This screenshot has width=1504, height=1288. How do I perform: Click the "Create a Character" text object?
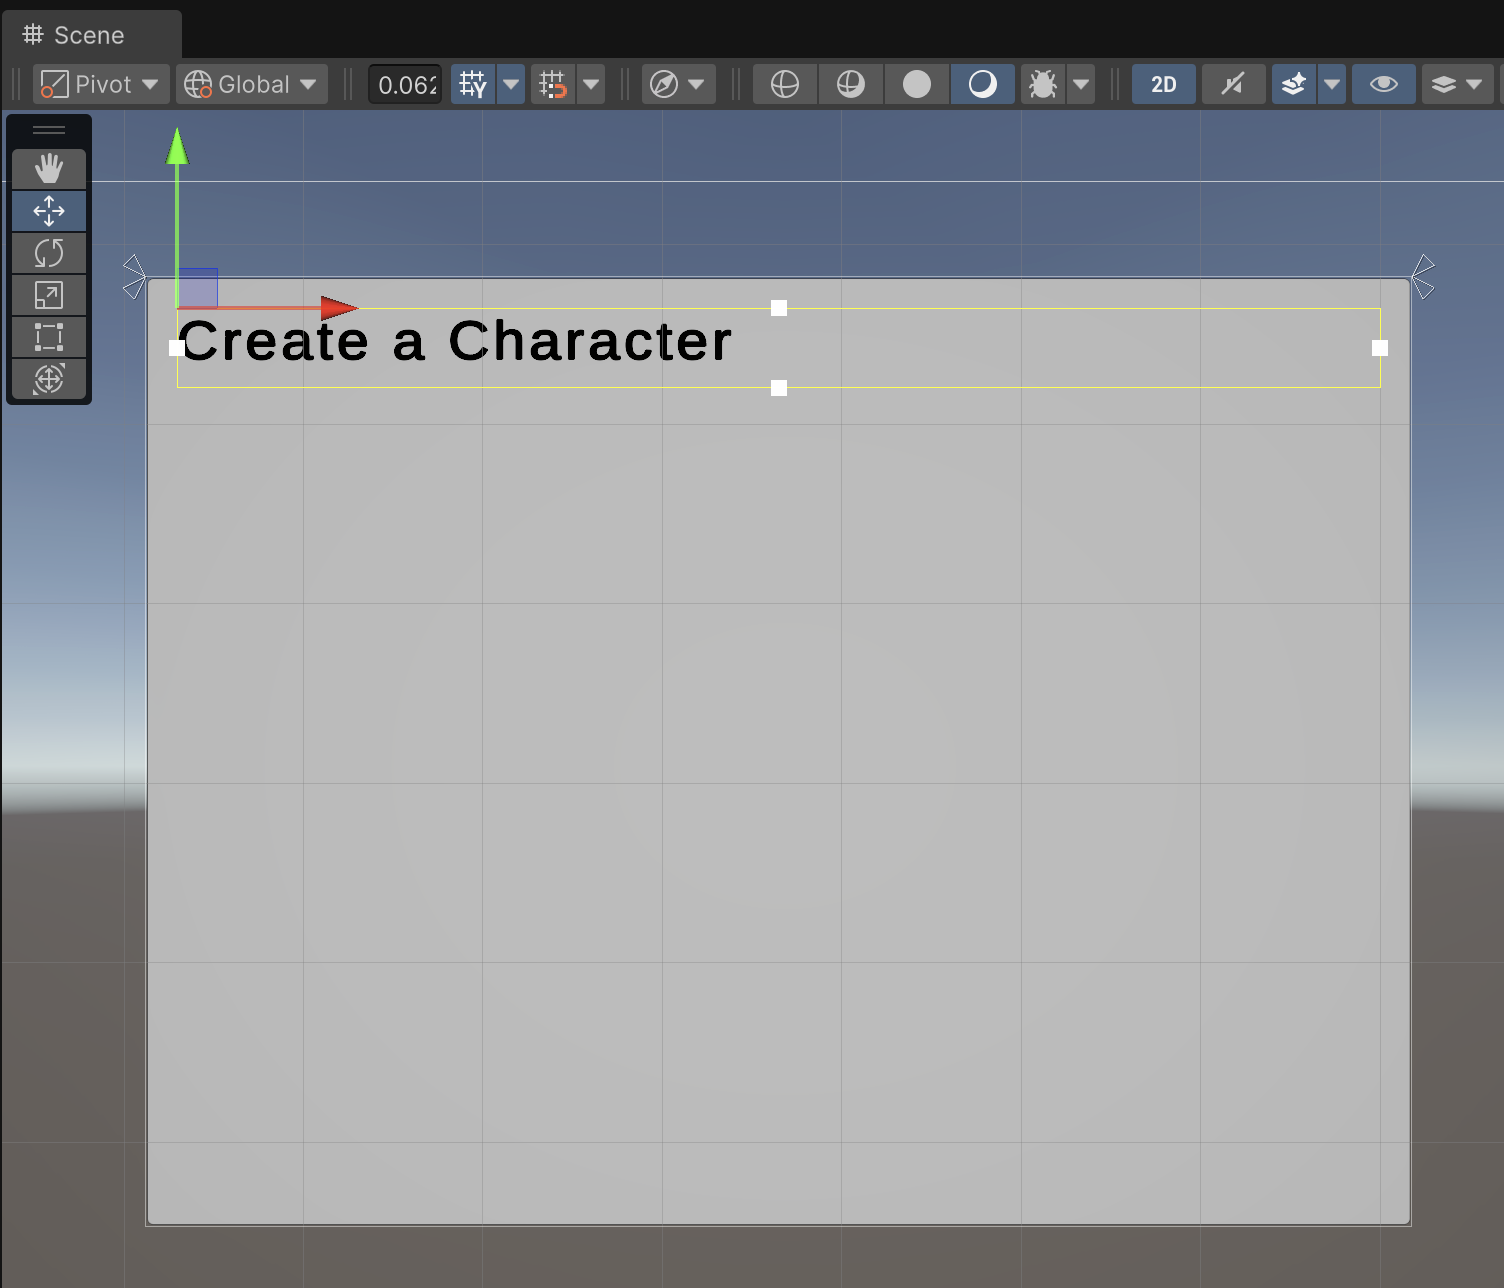pos(455,342)
